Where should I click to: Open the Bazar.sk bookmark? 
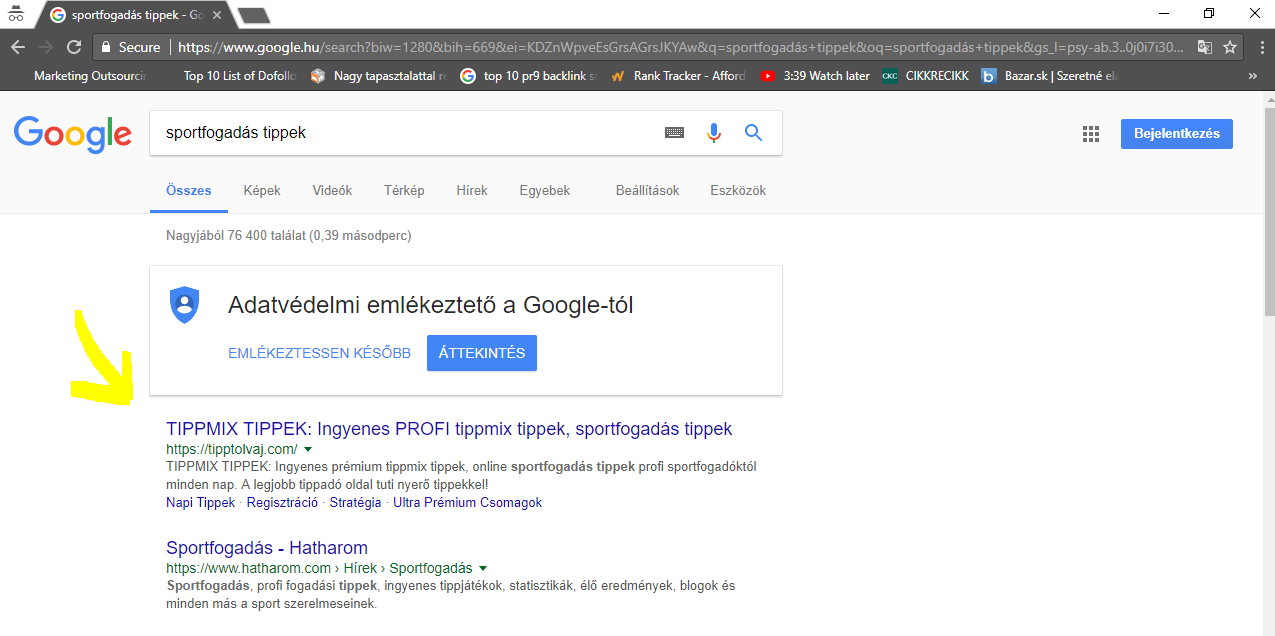[1049, 75]
